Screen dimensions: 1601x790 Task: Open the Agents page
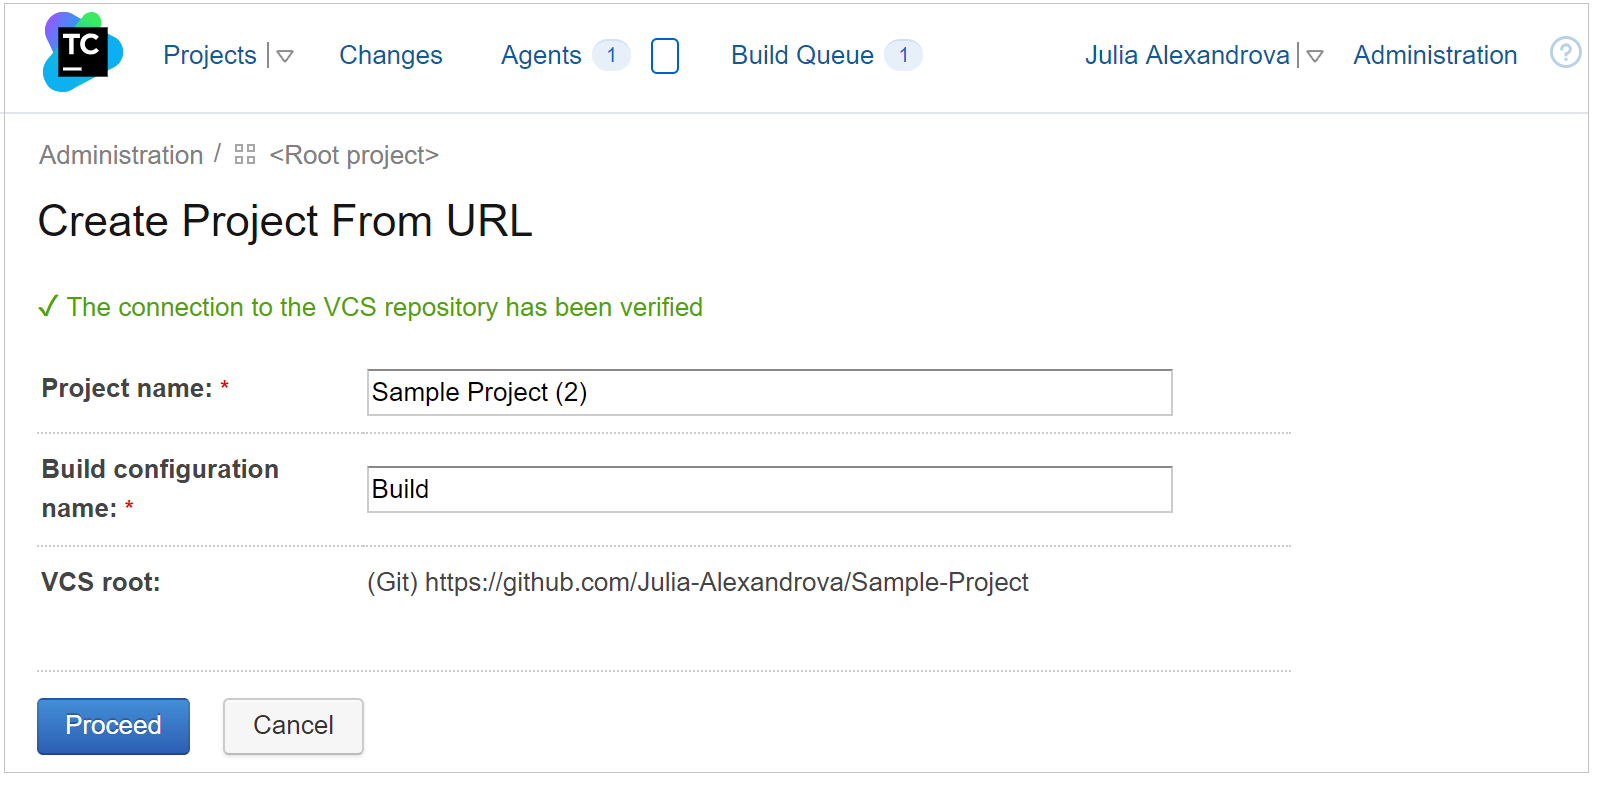point(540,56)
